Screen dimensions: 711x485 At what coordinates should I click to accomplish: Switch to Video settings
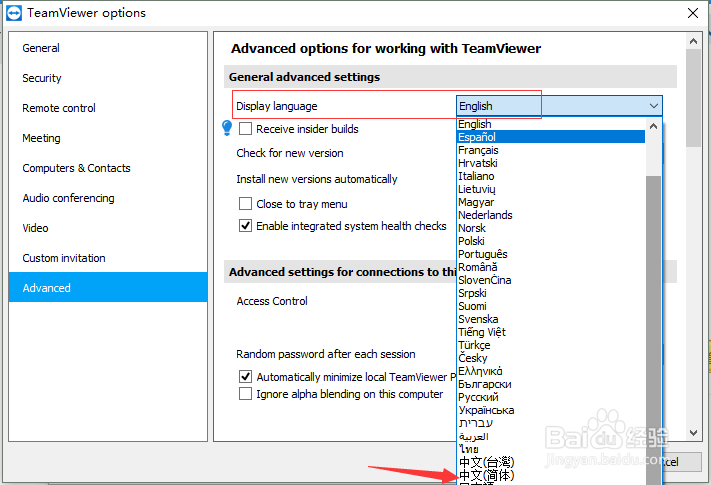[107, 228]
